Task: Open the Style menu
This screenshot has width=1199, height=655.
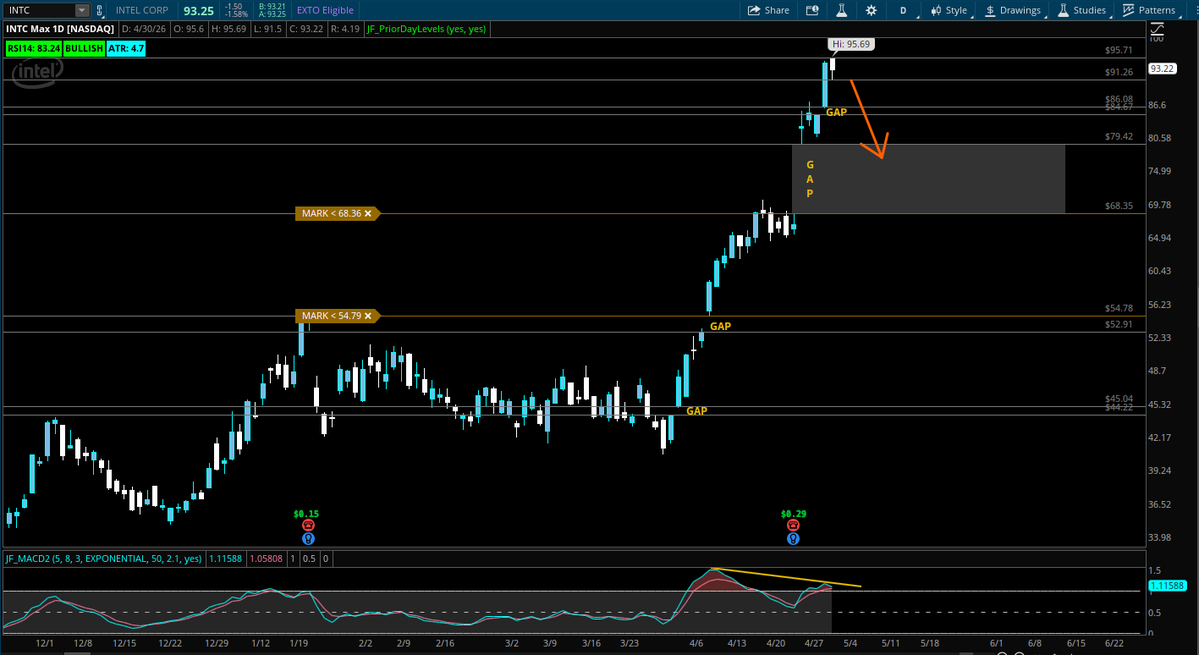Action: pyautogui.click(x=949, y=10)
